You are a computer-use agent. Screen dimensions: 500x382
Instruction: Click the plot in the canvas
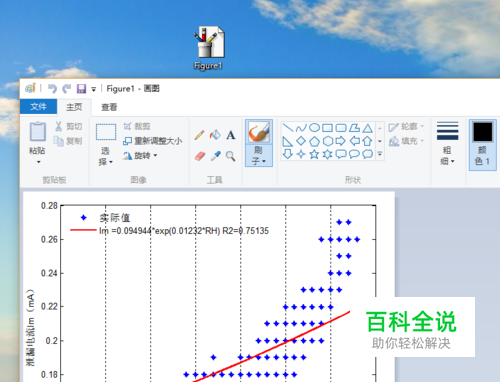pos(209,287)
